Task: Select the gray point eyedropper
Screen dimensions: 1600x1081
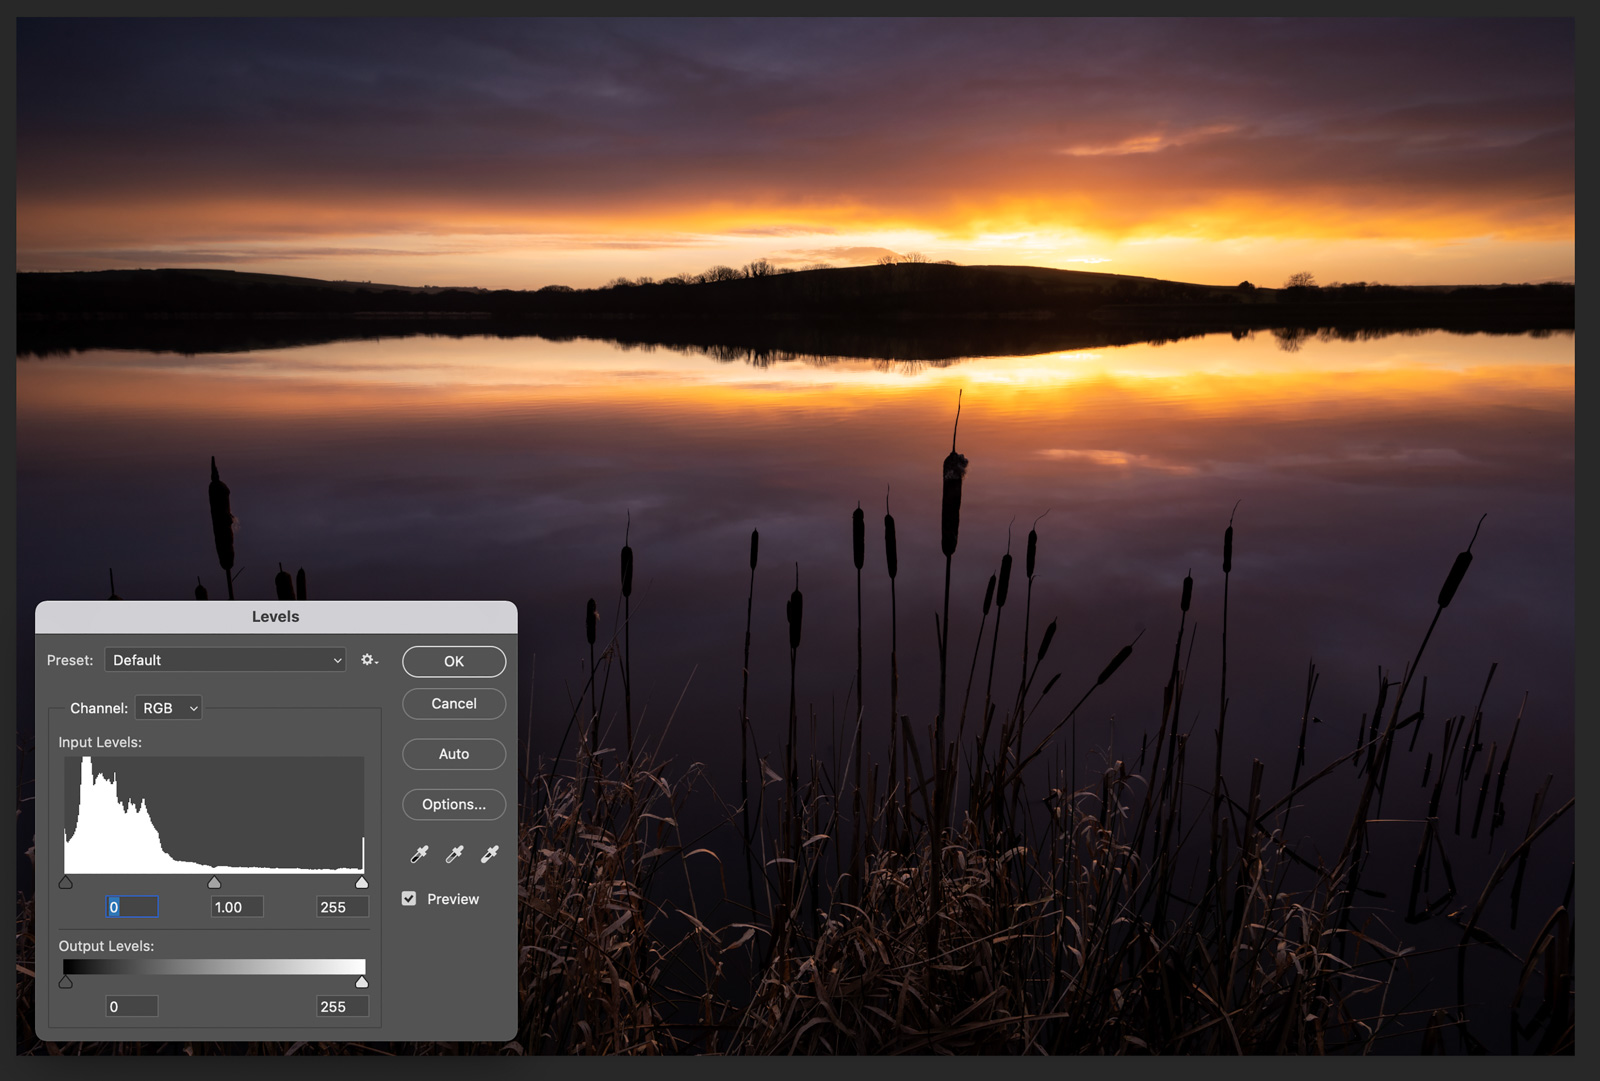Action: coord(453,854)
